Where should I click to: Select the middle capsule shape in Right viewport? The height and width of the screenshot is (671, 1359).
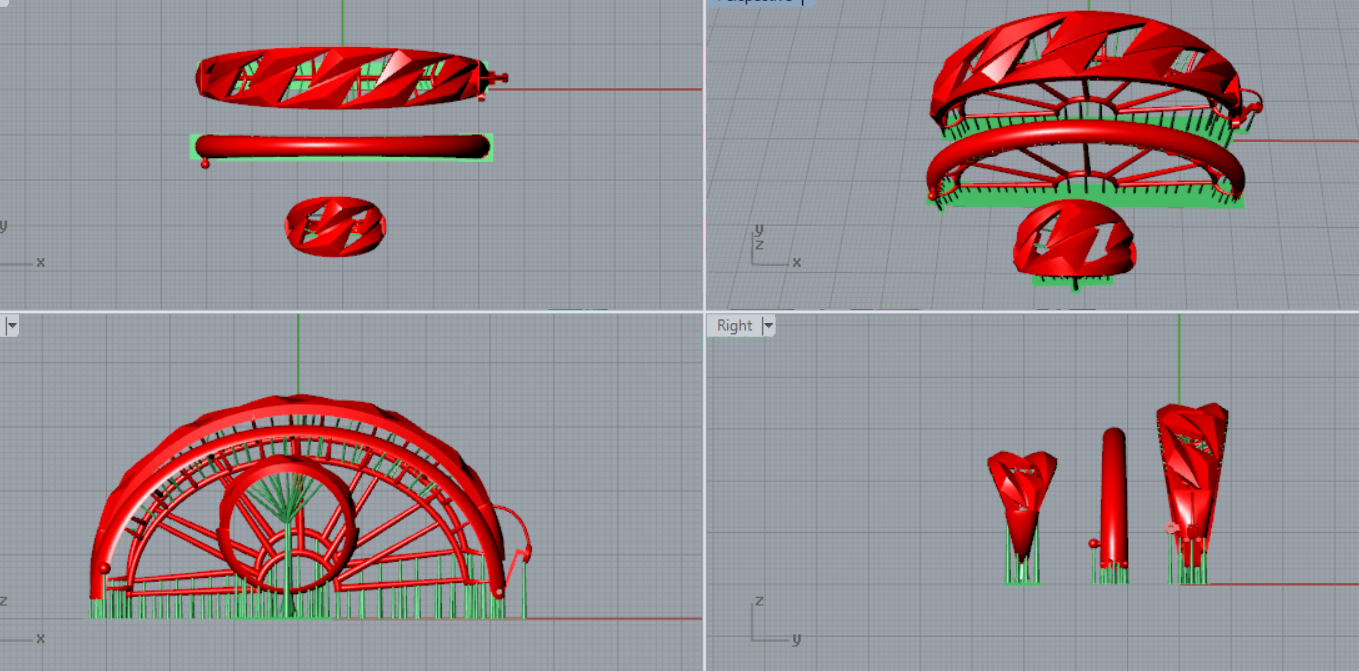1114,495
